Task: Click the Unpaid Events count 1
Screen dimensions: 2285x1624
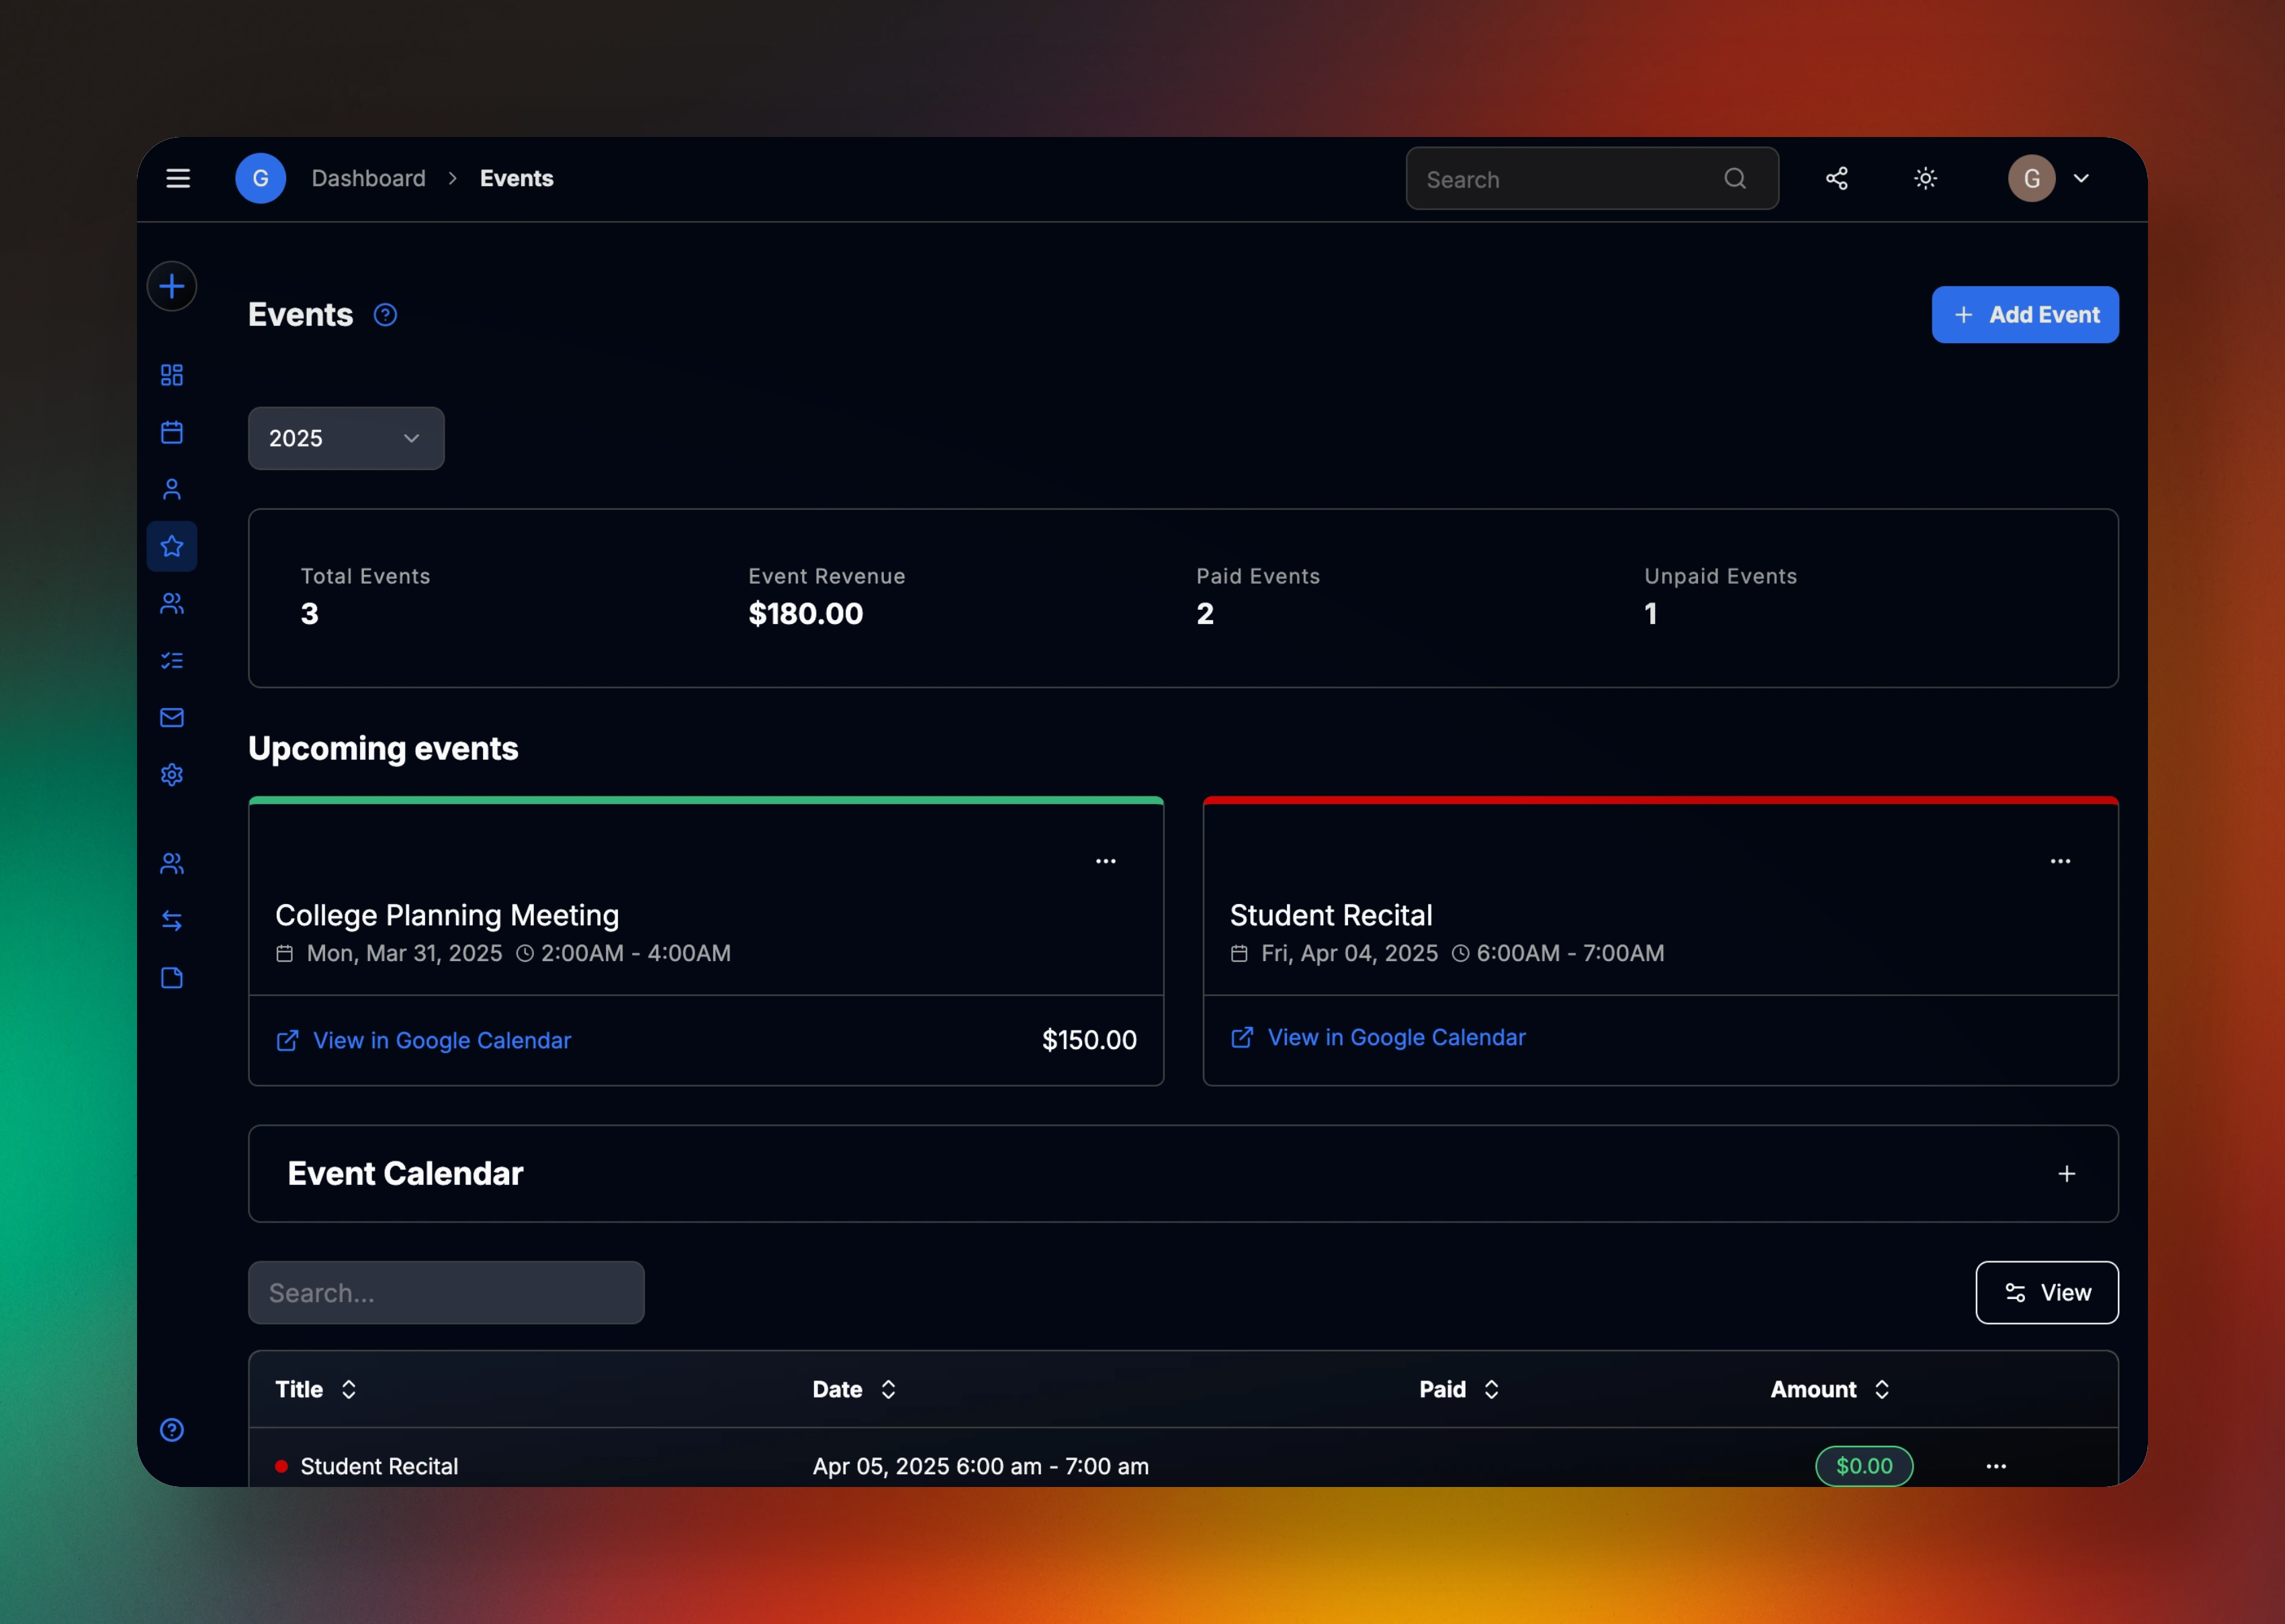Action: [x=1651, y=613]
